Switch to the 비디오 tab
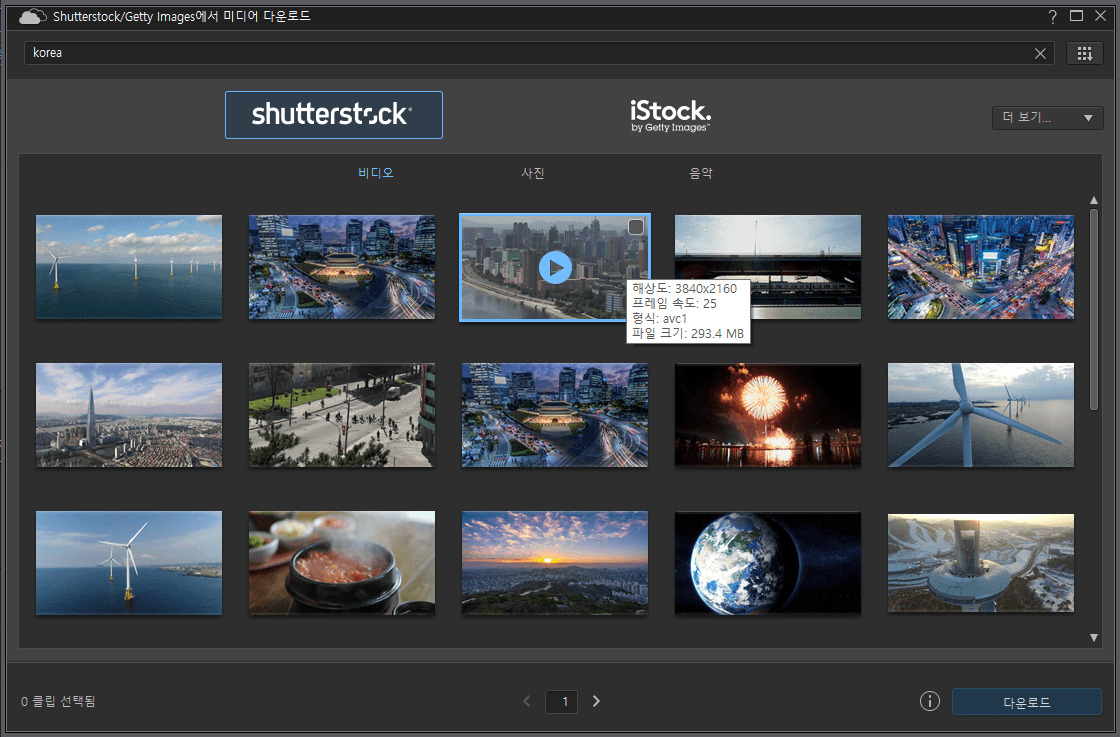 coord(376,173)
